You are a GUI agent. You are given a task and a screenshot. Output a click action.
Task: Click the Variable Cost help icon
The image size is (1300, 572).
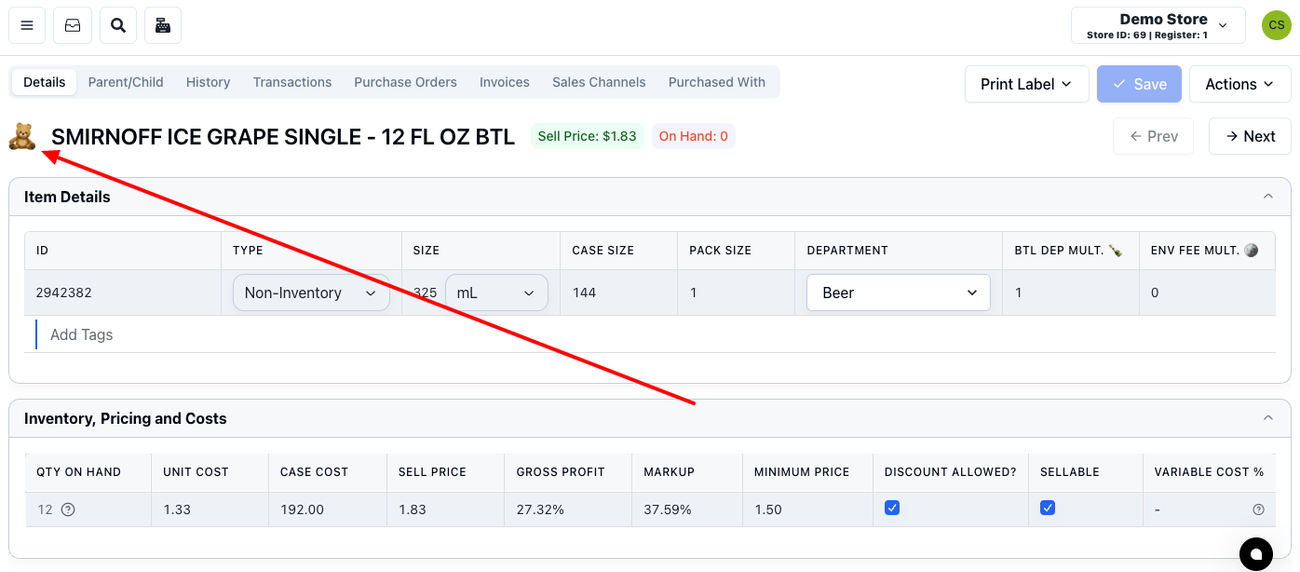click(x=1258, y=510)
